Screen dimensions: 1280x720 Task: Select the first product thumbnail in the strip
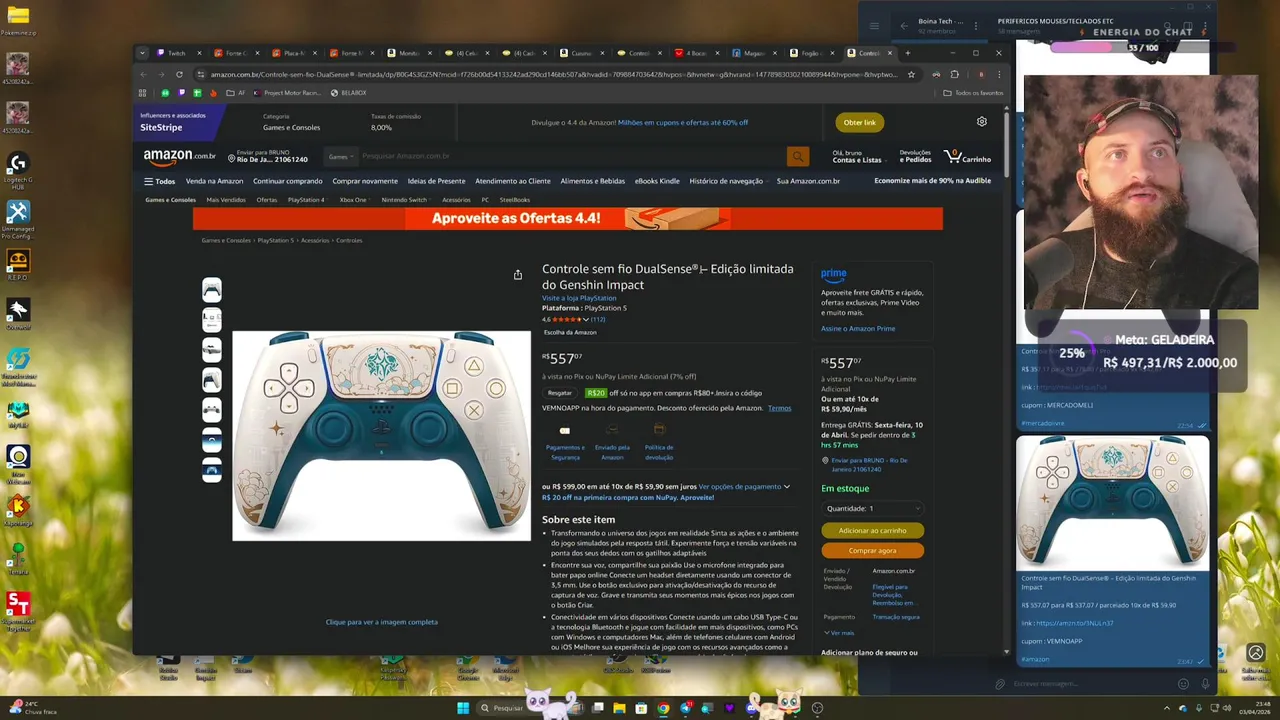coord(211,290)
